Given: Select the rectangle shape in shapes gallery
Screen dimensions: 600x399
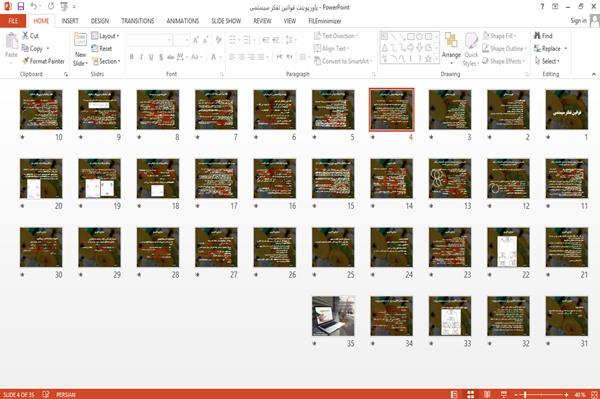Looking at the screenshot, I should [411, 37].
